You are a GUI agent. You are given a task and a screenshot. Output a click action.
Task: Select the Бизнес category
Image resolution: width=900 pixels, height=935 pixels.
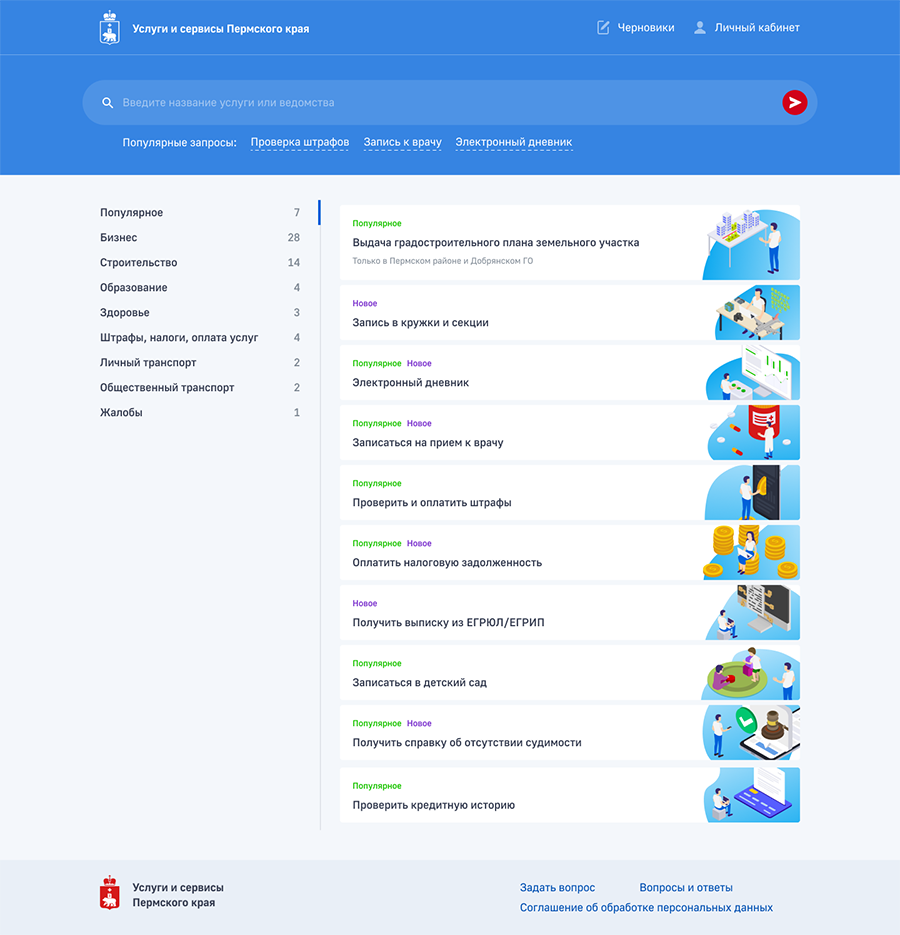pos(119,238)
